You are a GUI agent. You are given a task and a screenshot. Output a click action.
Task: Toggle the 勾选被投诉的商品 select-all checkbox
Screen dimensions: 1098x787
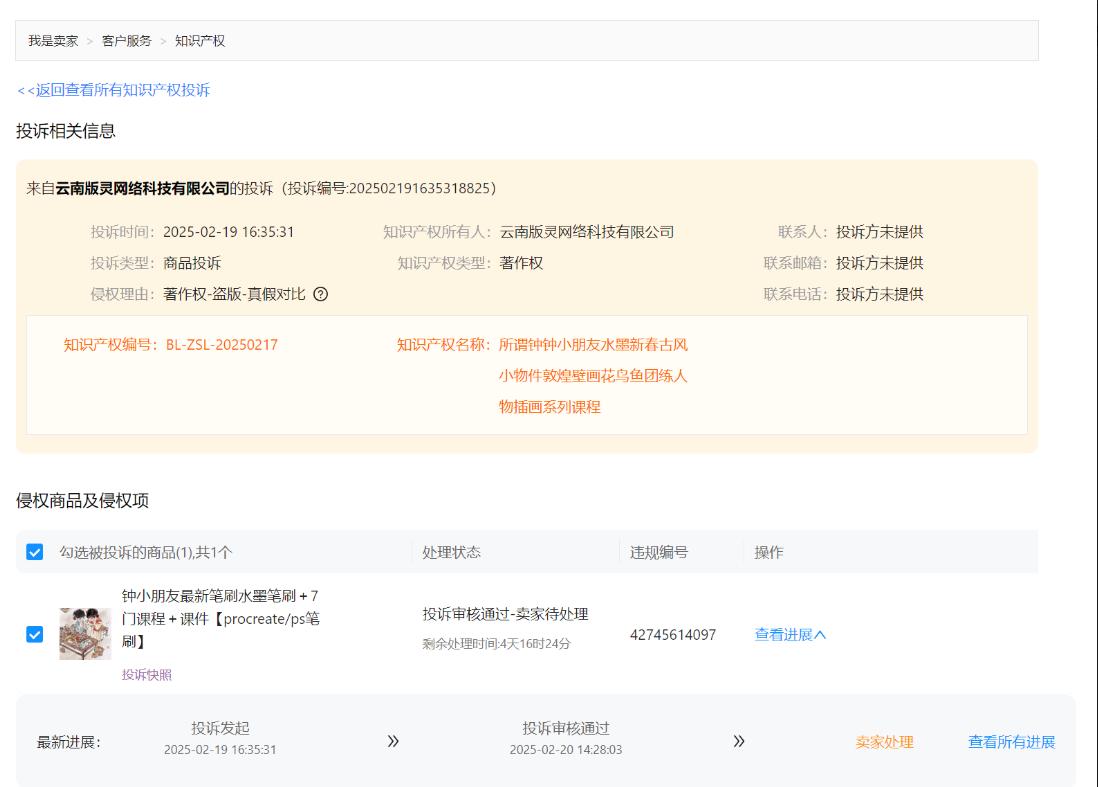click(x=35, y=552)
